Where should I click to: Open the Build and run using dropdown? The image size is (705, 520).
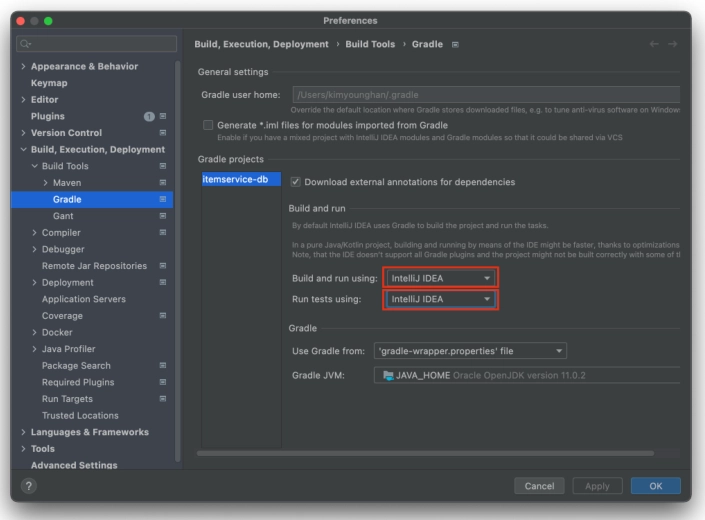tap(440, 278)
